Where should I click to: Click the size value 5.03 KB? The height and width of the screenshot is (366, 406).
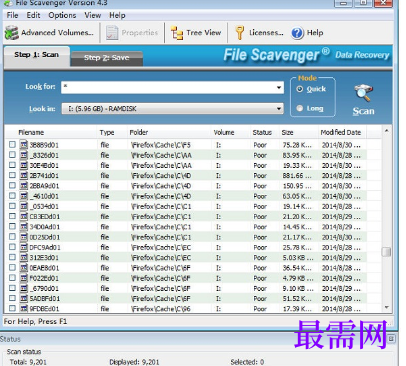tap(298, 258)
